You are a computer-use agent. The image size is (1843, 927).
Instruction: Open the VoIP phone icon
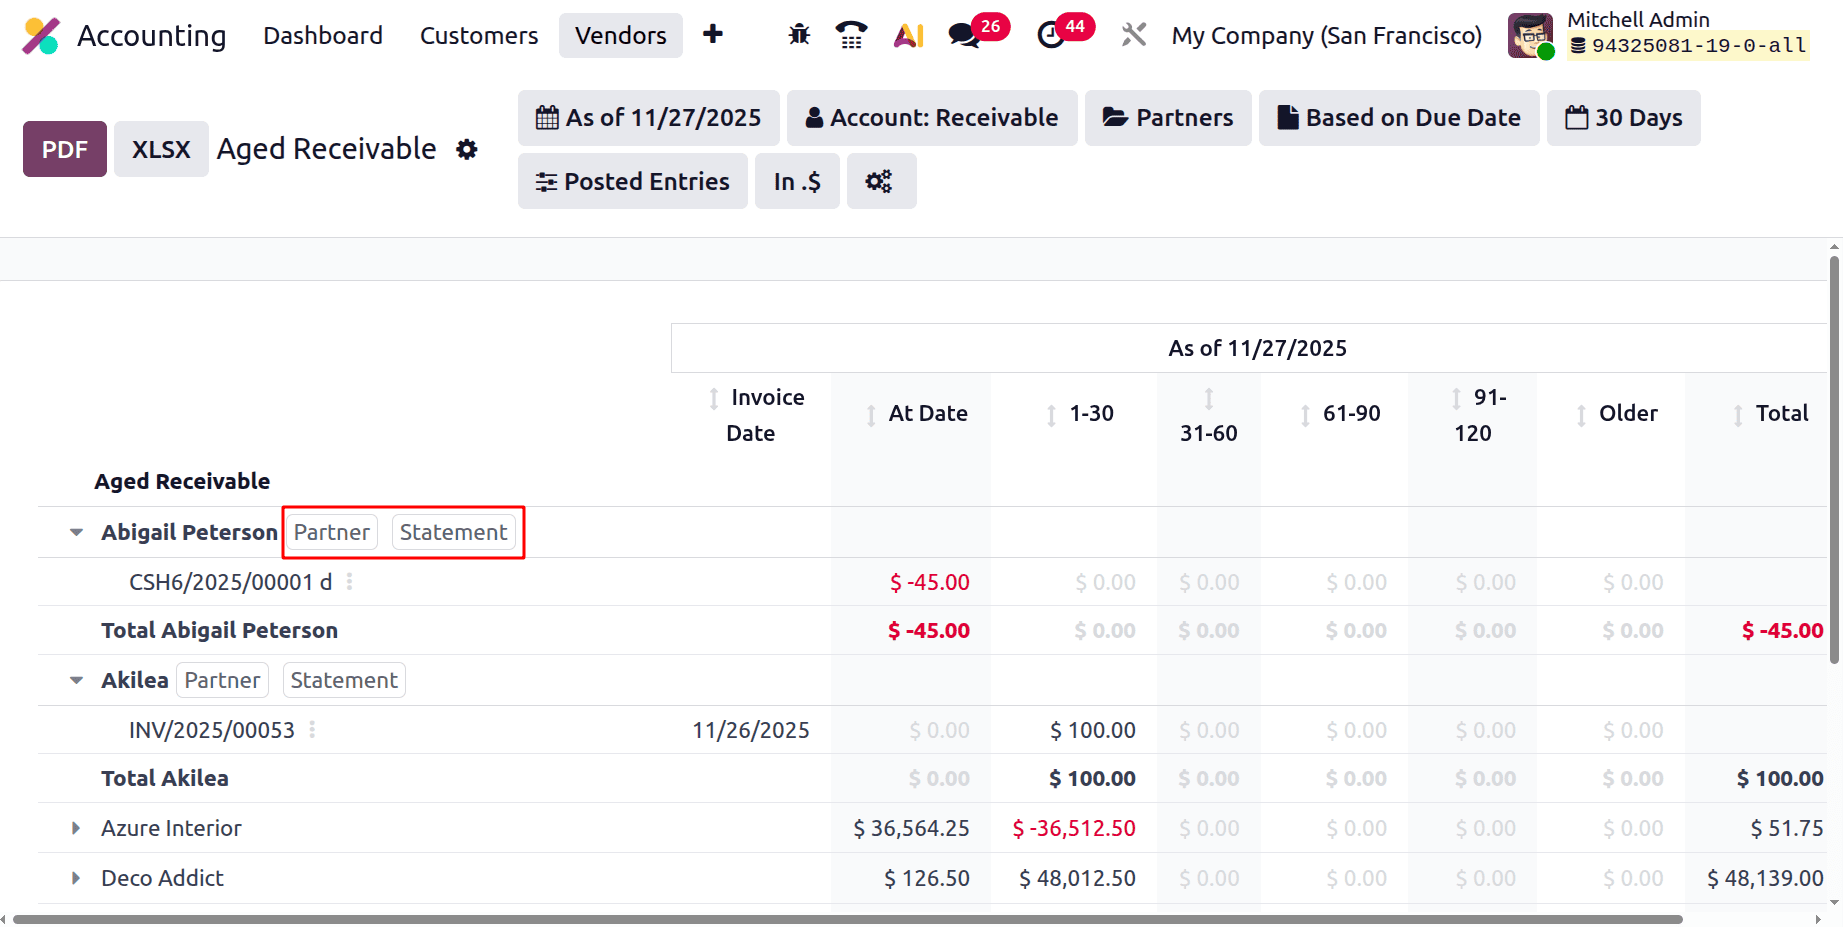(x=851, y=35)
